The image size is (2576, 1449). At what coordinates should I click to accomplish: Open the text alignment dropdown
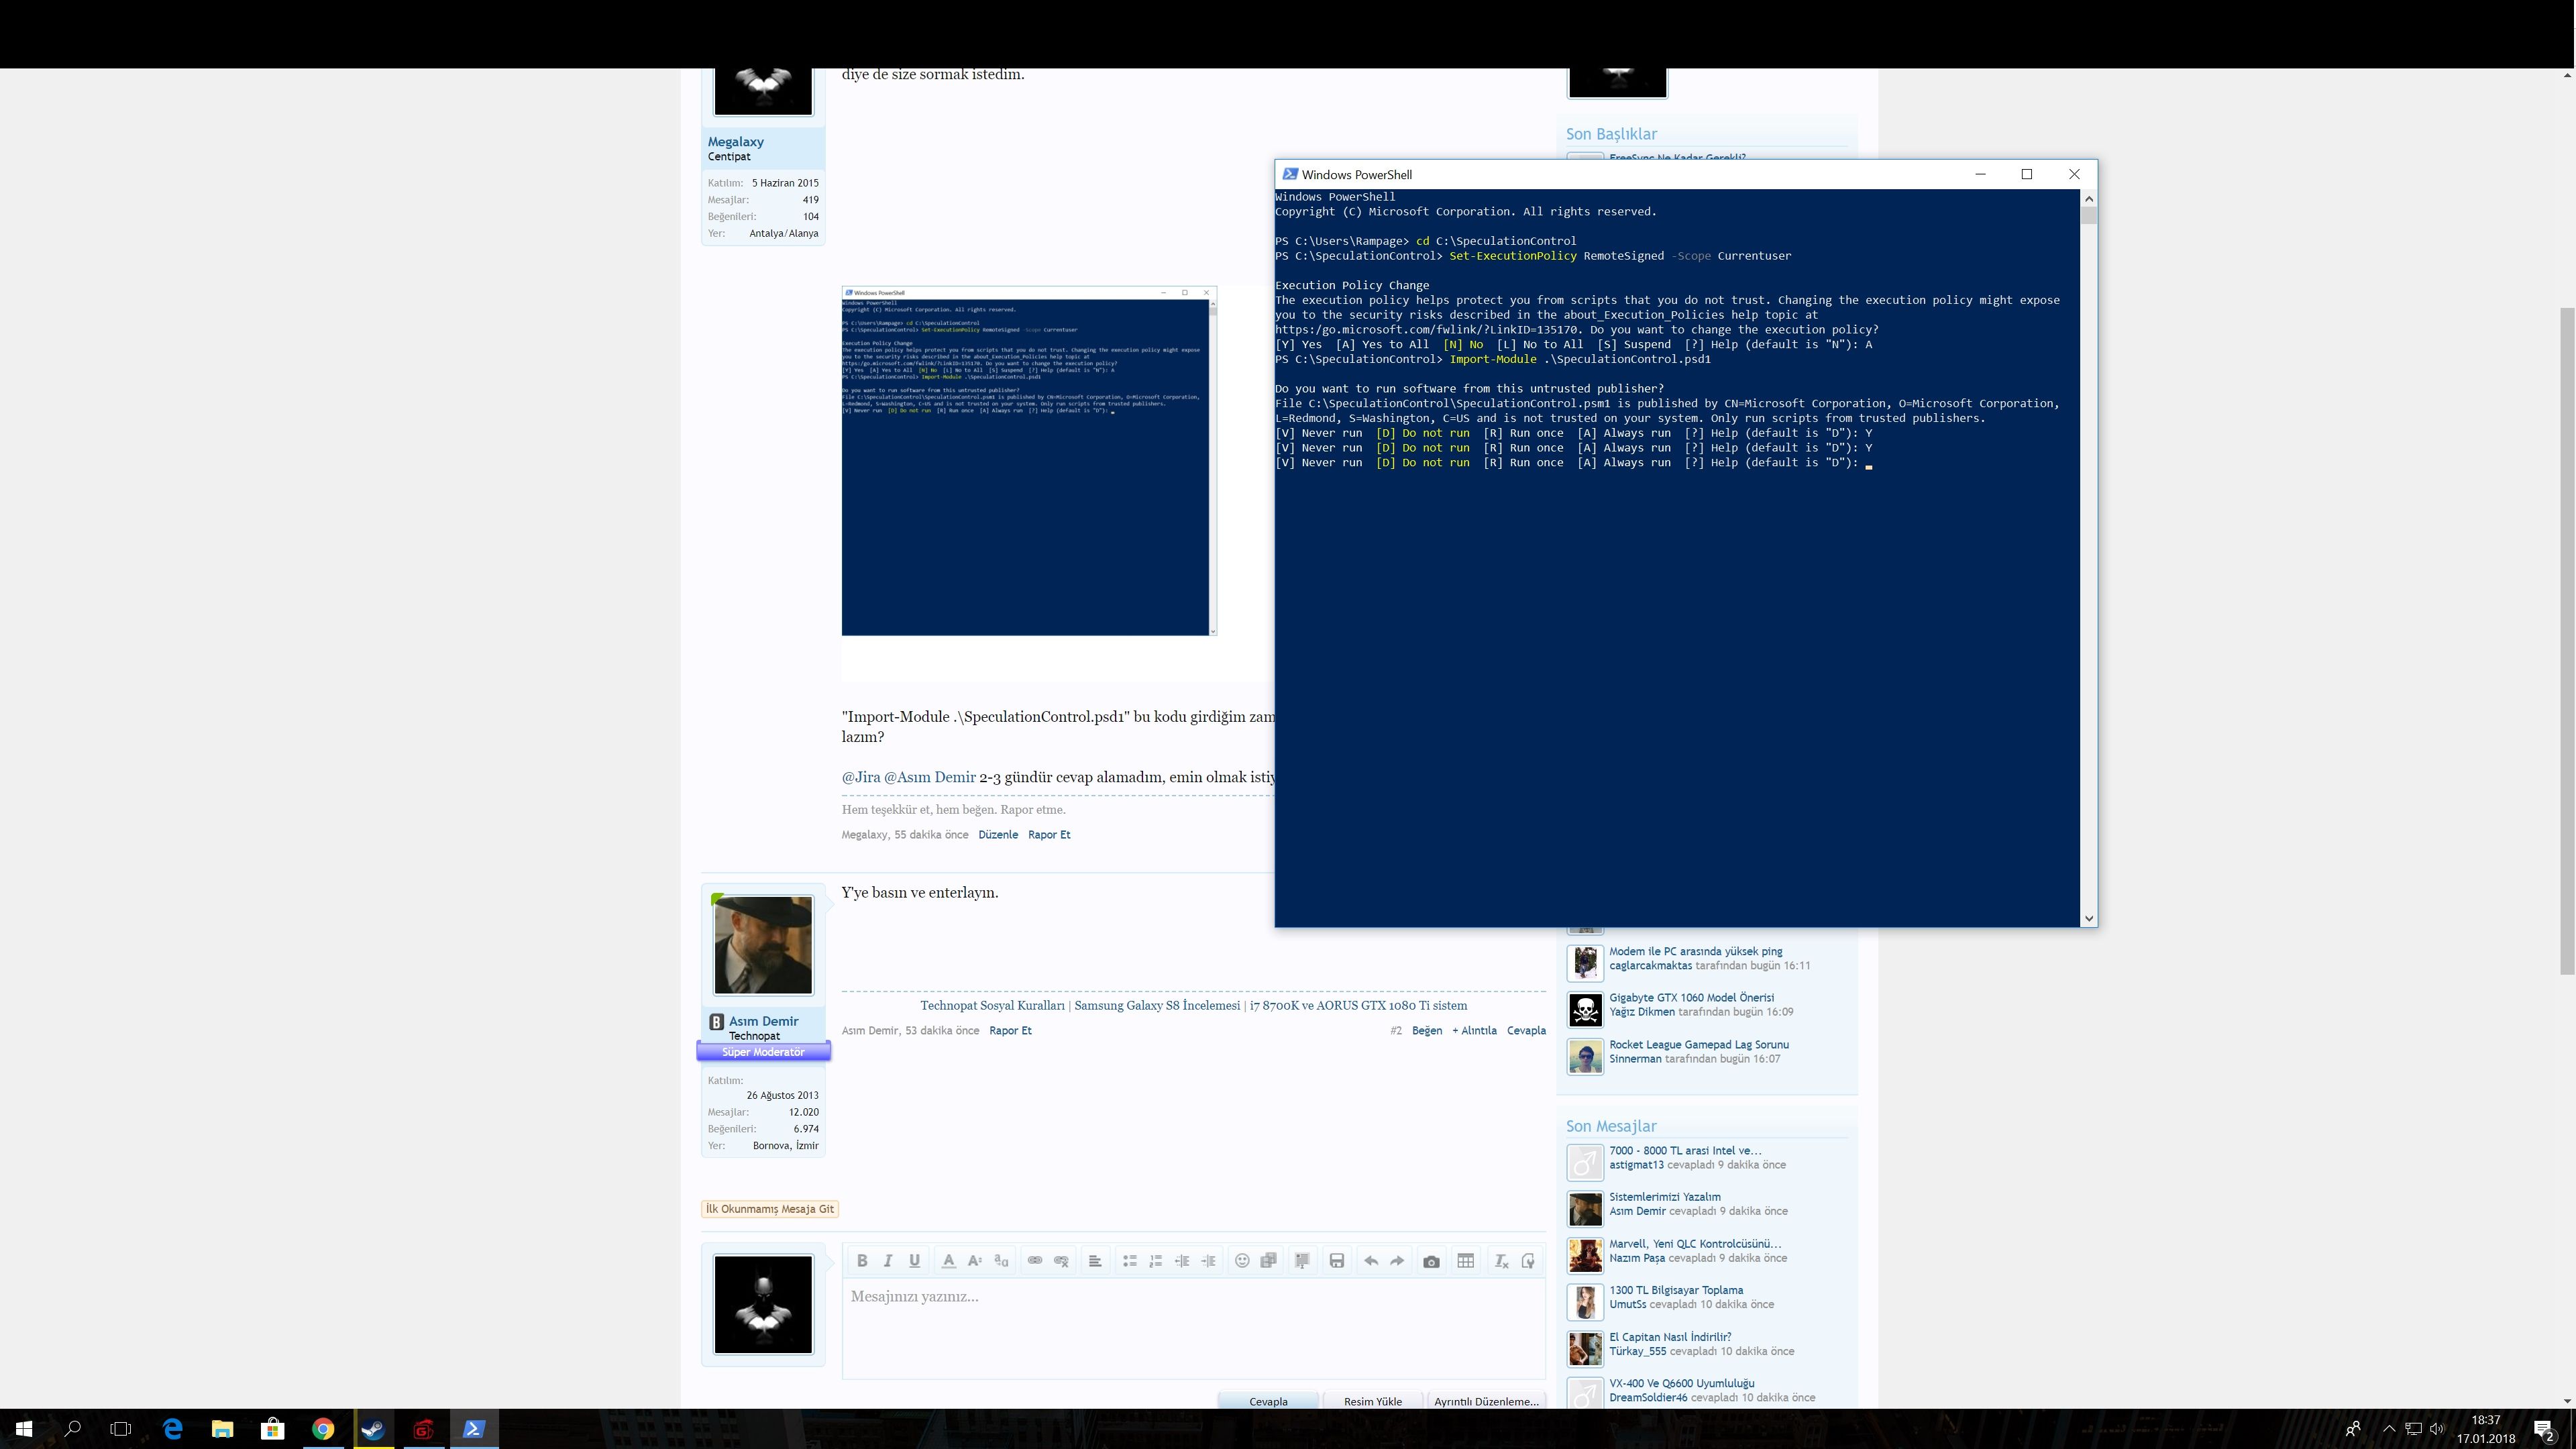pos(1095,1261)
